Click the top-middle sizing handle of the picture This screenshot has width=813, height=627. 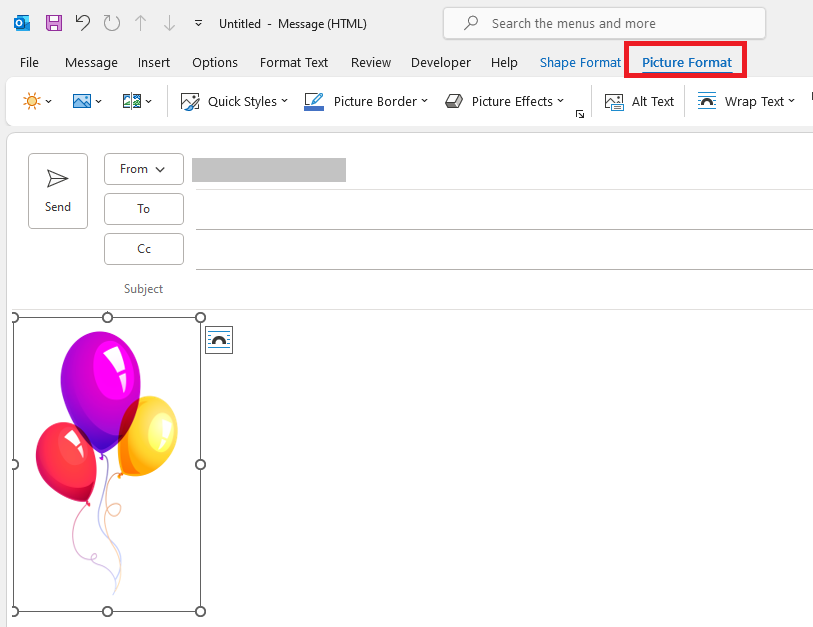coord(107,317)
